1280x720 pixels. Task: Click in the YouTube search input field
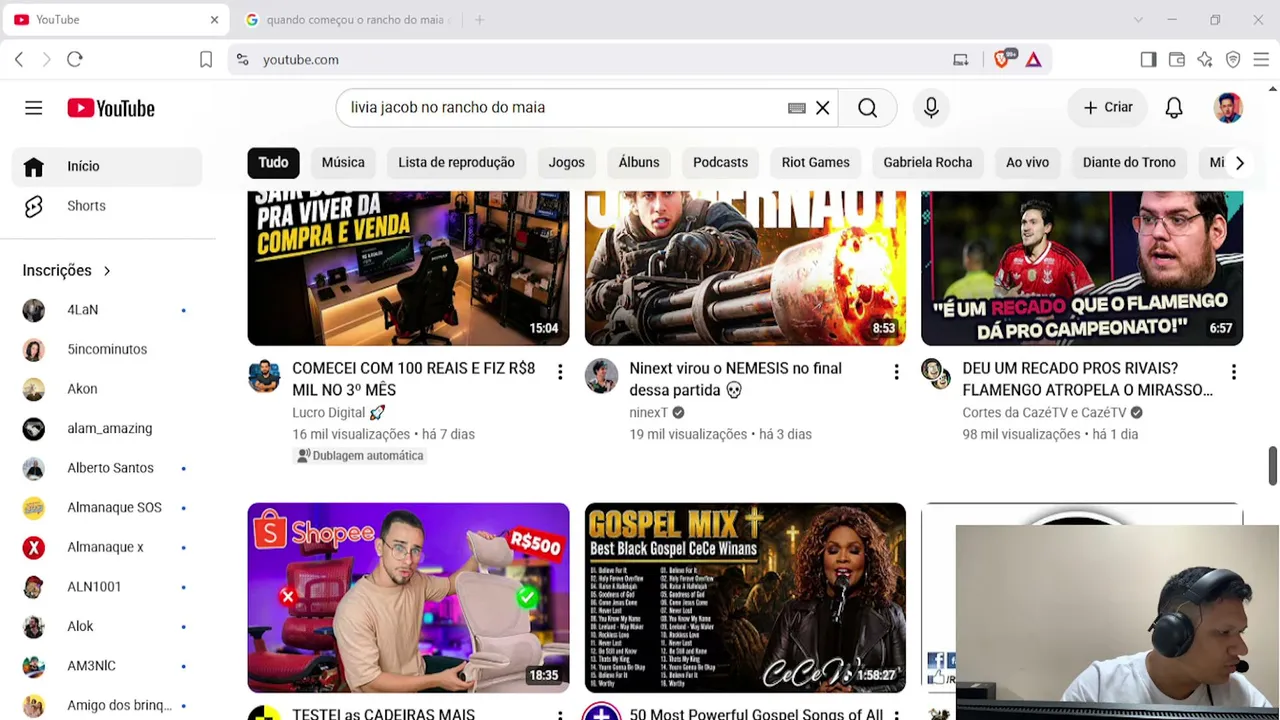[x=565, y=108]
